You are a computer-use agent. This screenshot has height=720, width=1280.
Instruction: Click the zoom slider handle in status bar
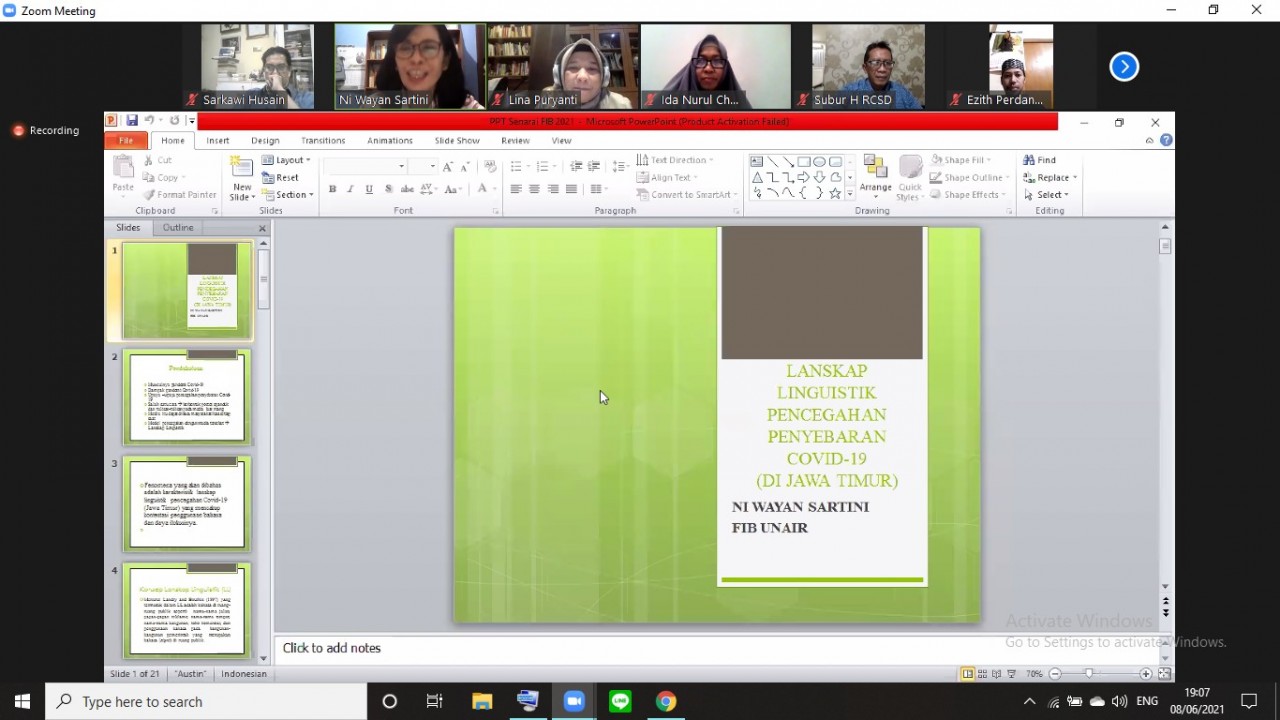click(x=1089, y=674)
